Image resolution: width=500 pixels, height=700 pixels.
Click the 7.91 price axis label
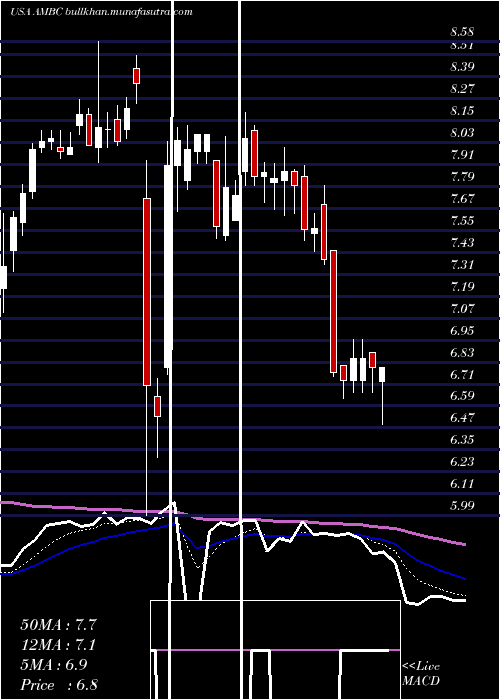[x=462, y=154]
